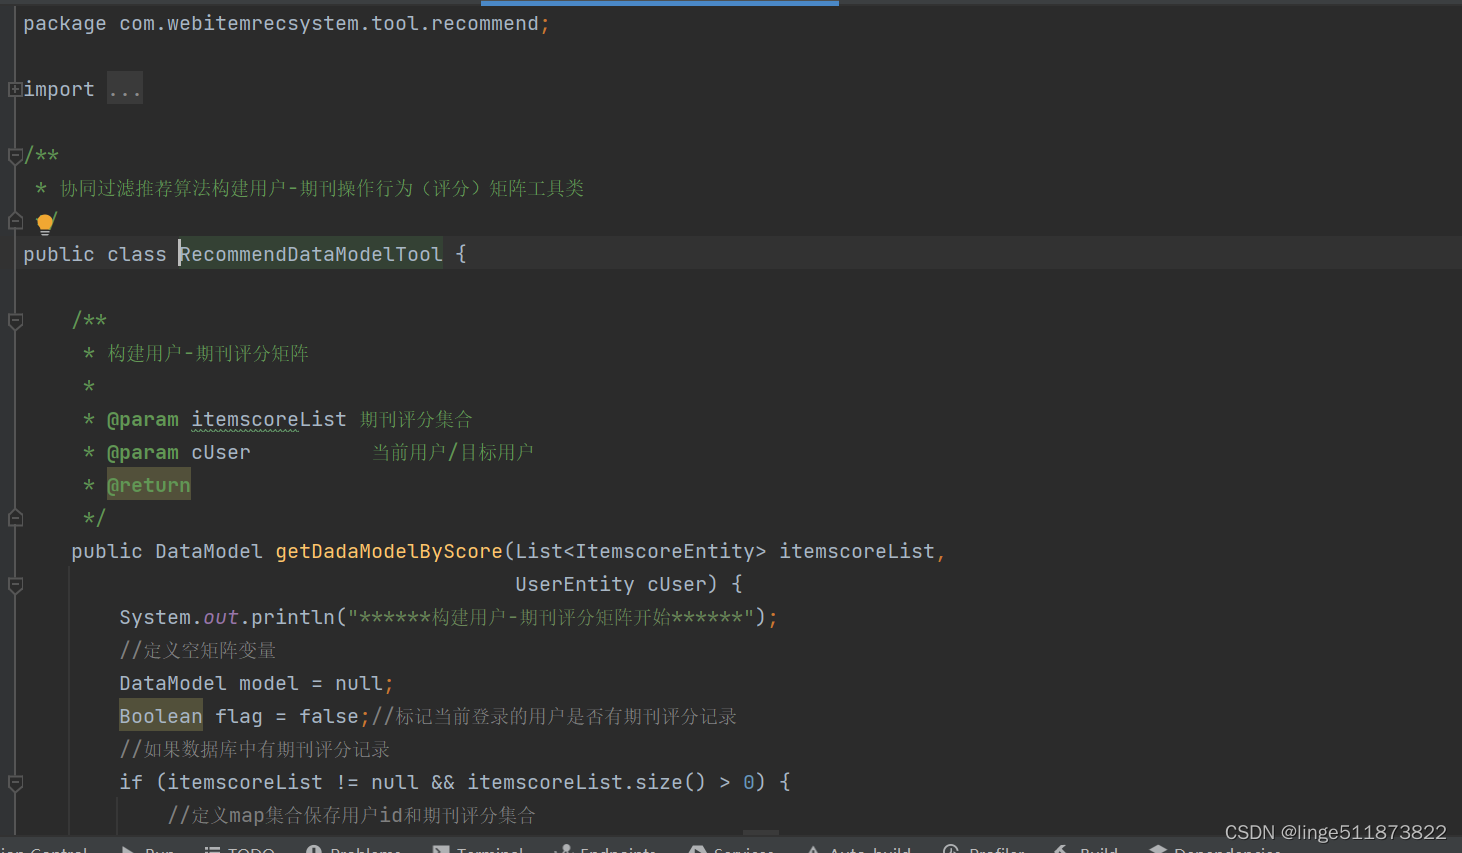Click cUser in the @param line
This screenshot has width=1462, height=853.
[221, 452]
